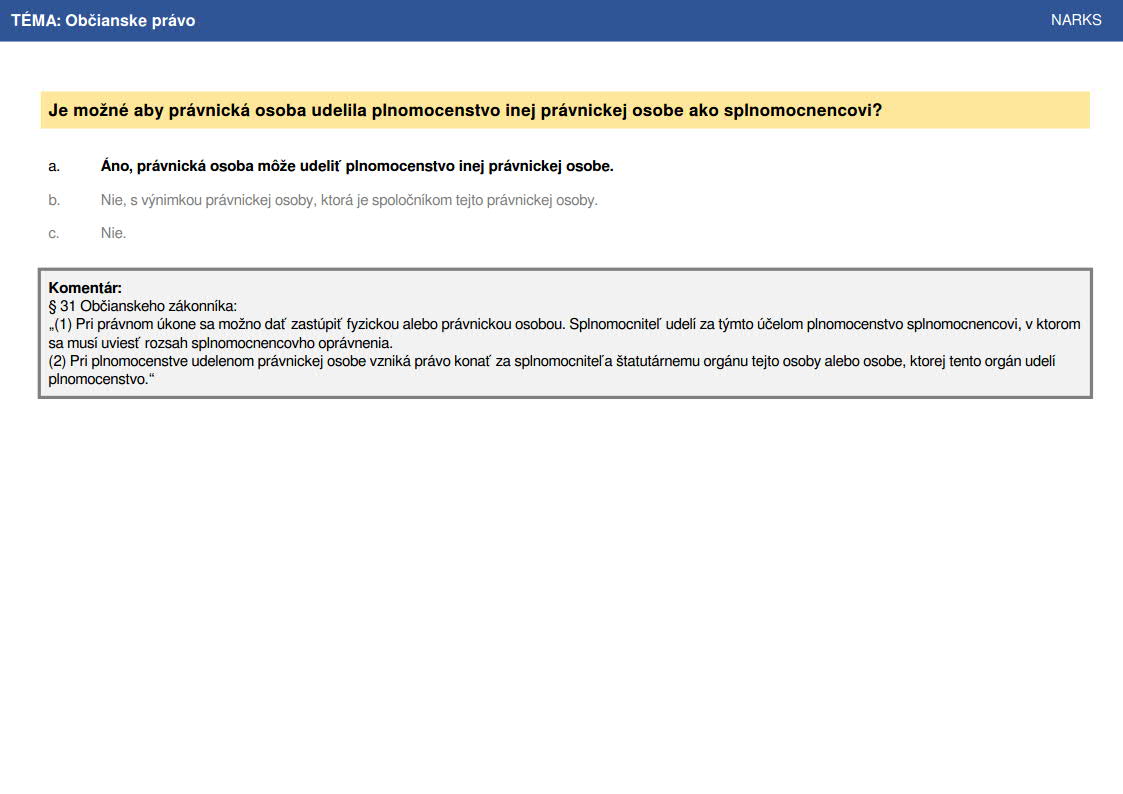Select answer a 'Áno, právnická osoba môže udeliť'
The image size is (1123, 794).
coord(357,166)
